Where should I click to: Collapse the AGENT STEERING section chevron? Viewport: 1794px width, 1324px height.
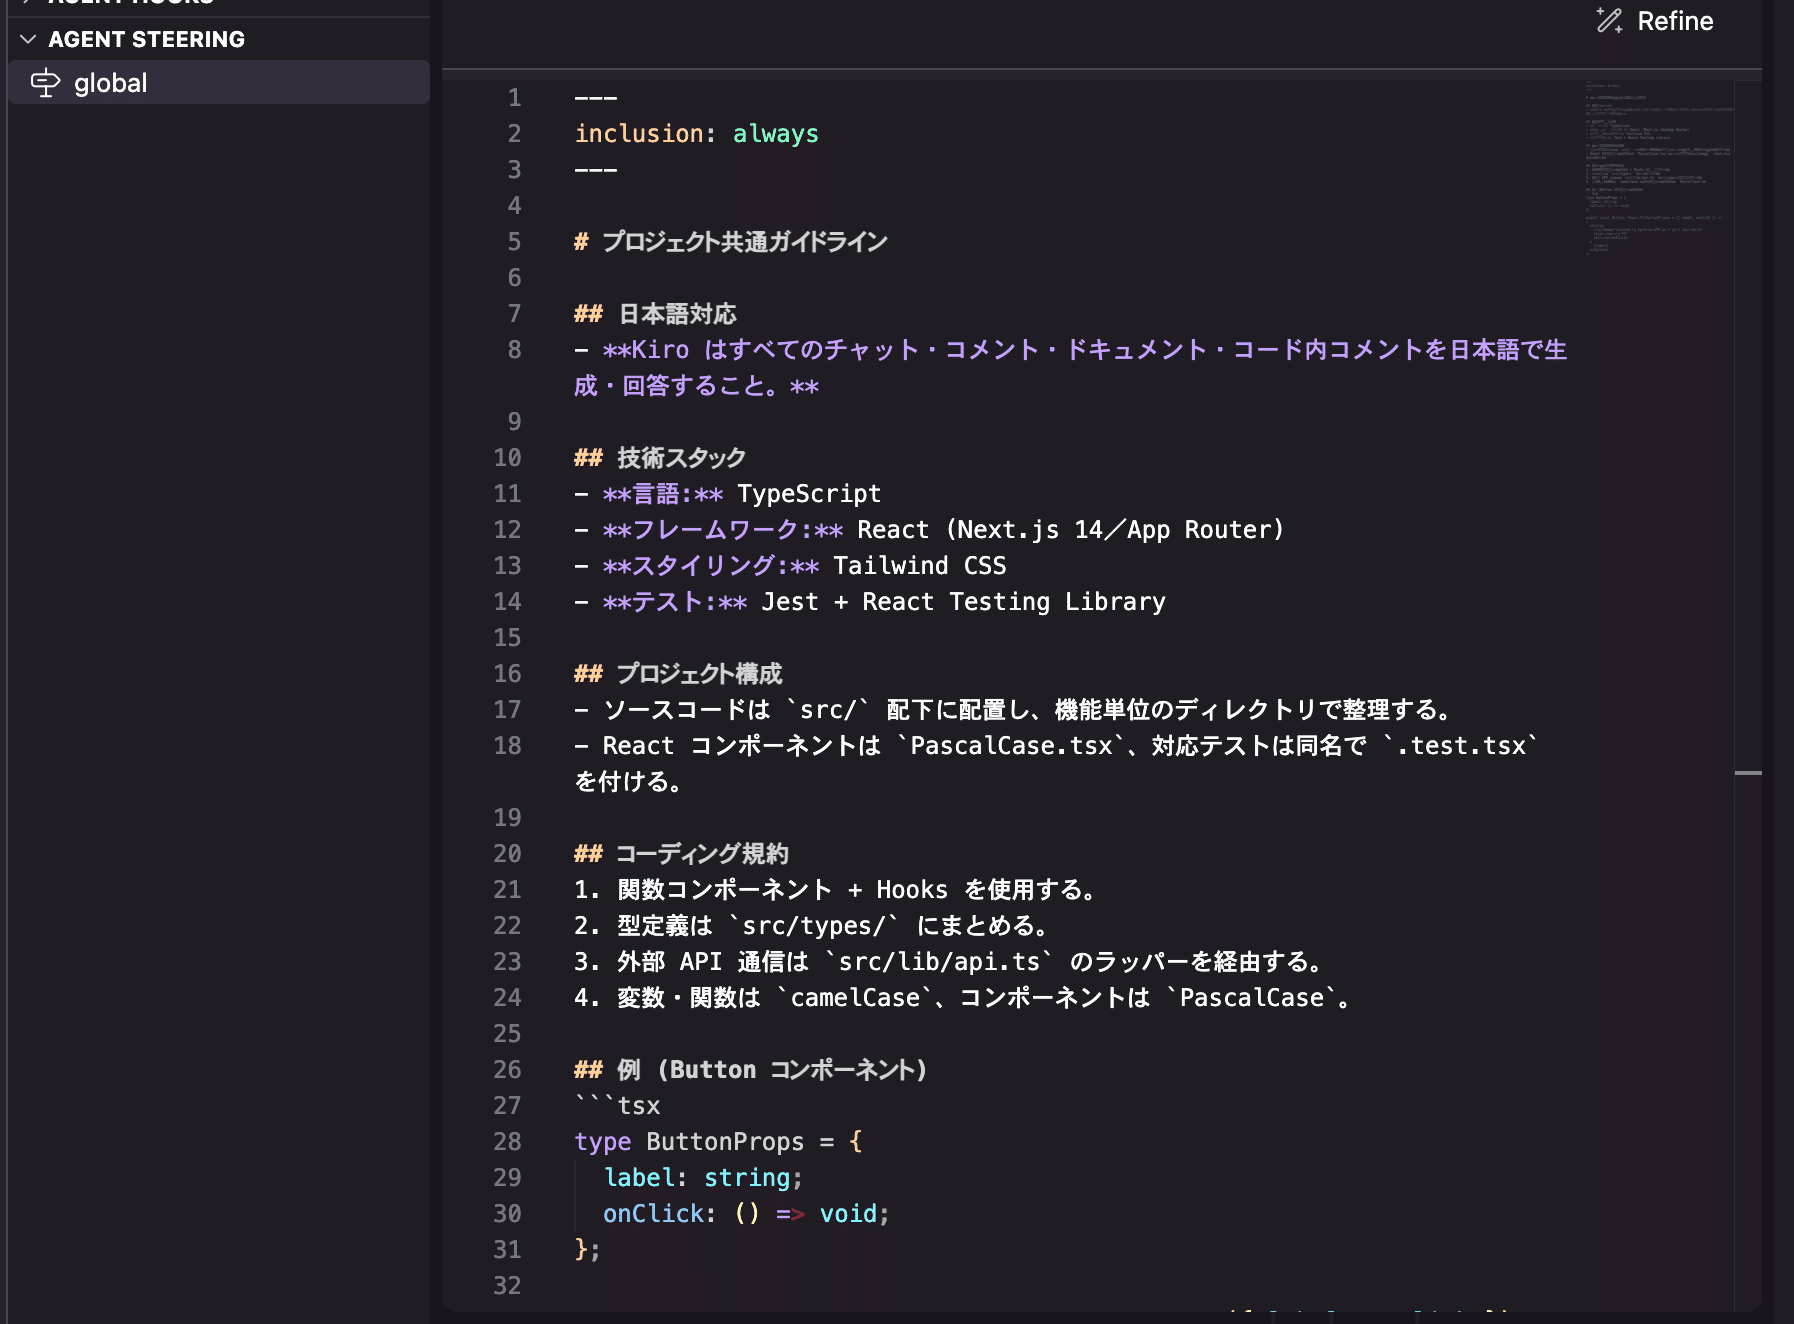point(28,39)
